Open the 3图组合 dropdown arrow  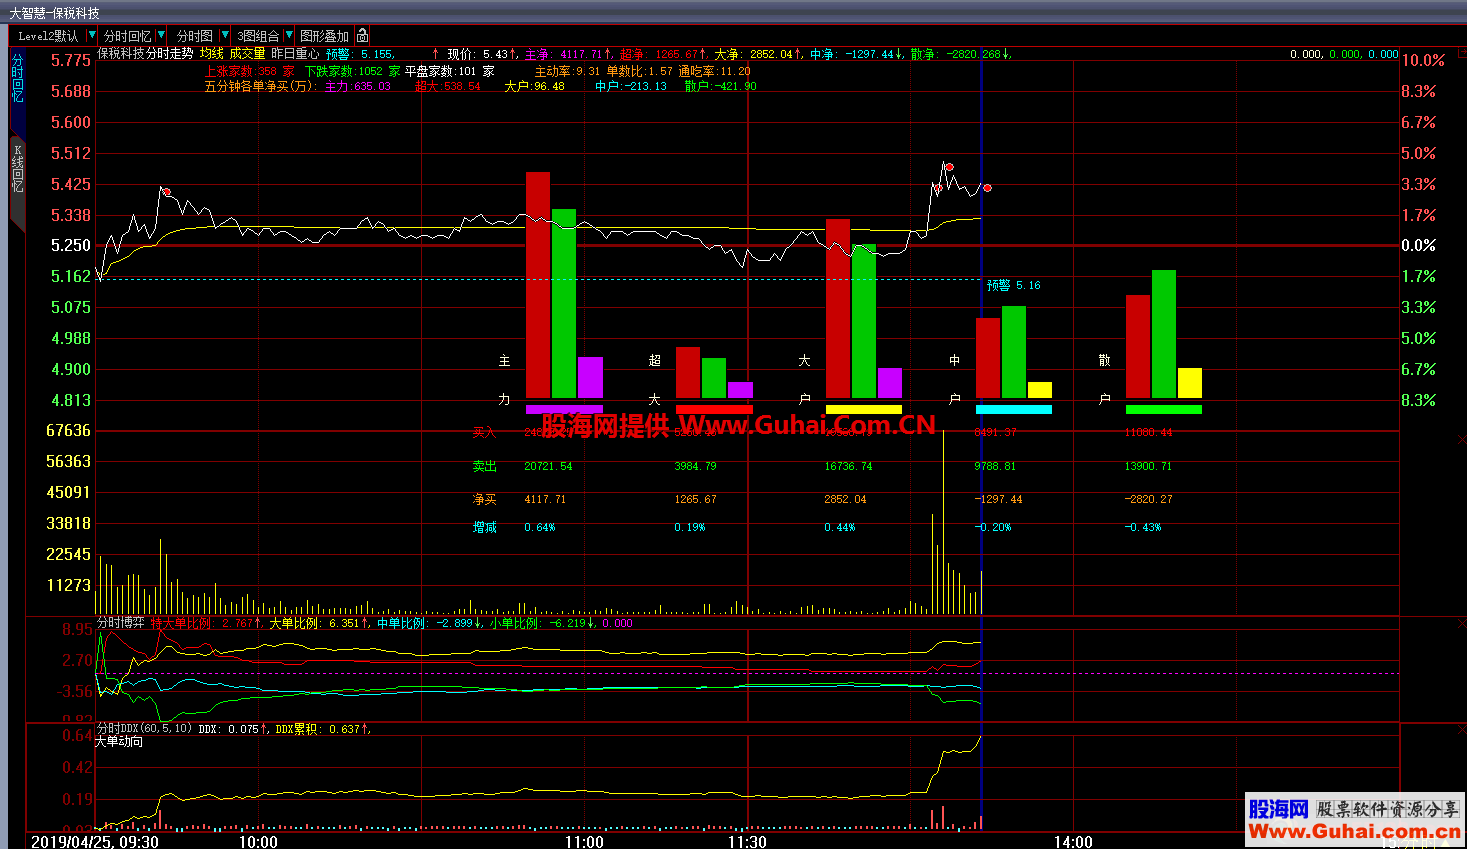point(289,36)
